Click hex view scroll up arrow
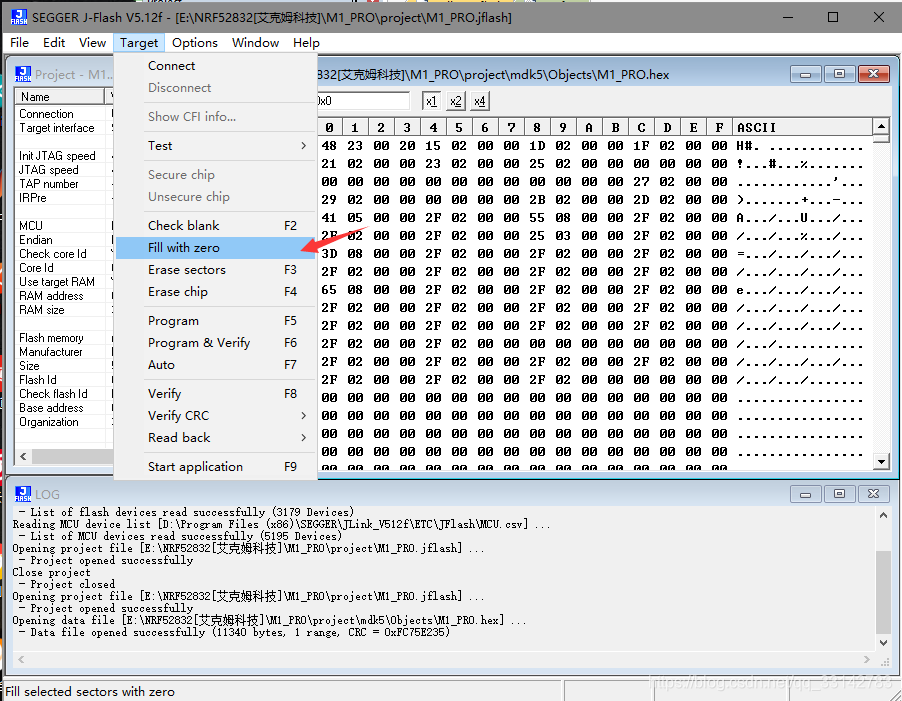902x701 pixels. pos(881,127)
